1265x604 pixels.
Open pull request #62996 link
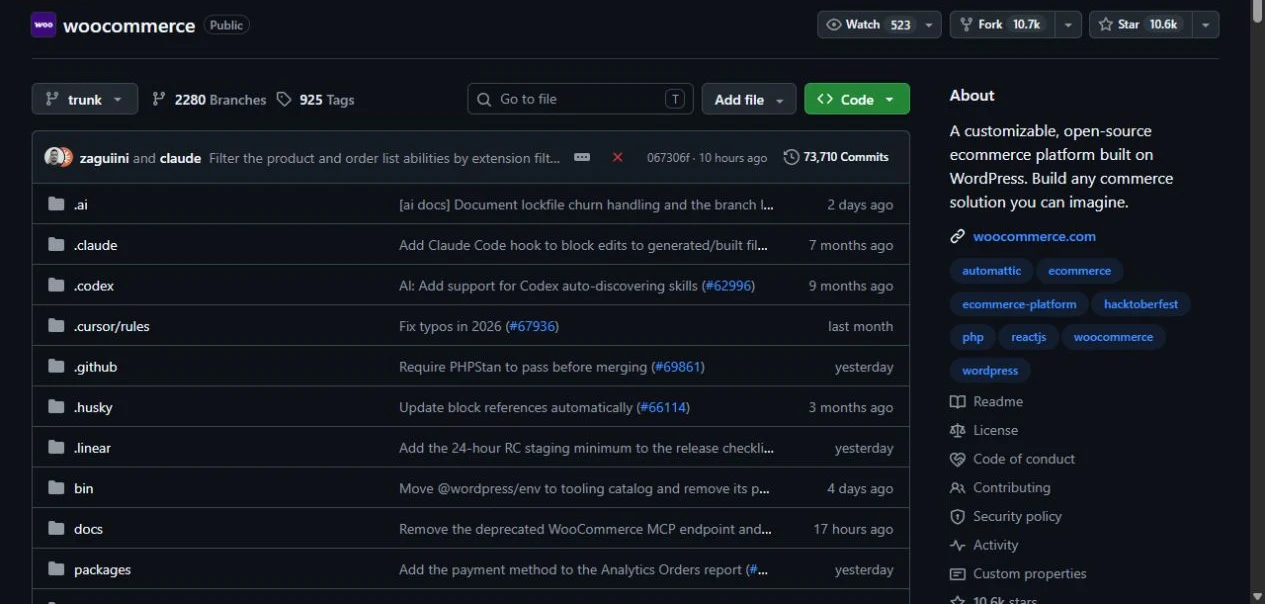click(728, 286)
